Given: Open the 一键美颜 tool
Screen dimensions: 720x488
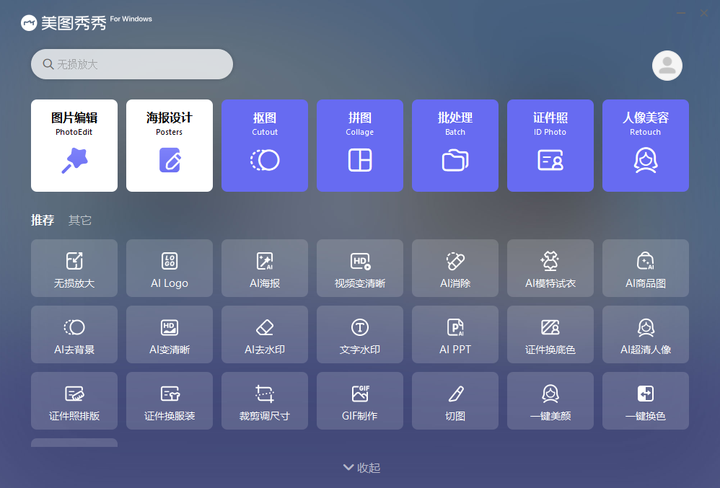Looking at the screenshot, I should pos(550,401).
